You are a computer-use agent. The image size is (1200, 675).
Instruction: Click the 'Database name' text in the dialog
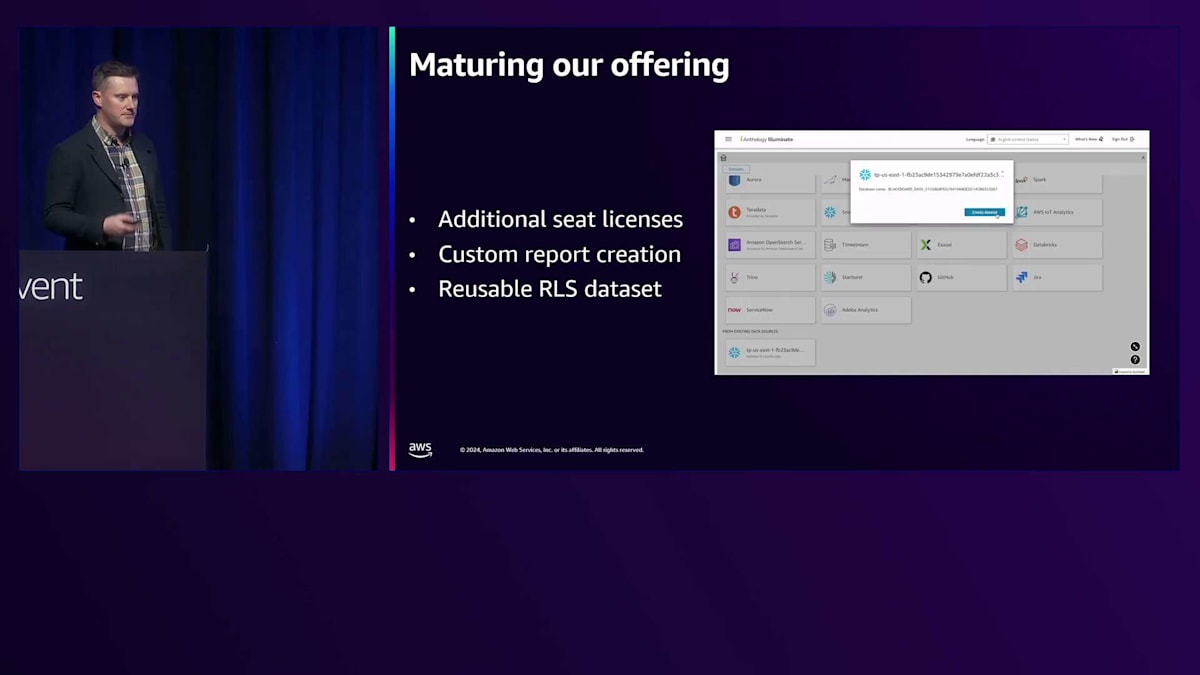point(870,189)
